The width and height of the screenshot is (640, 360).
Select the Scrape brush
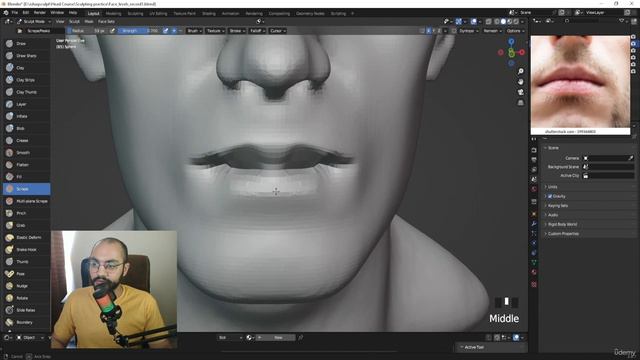coord(27,189)
